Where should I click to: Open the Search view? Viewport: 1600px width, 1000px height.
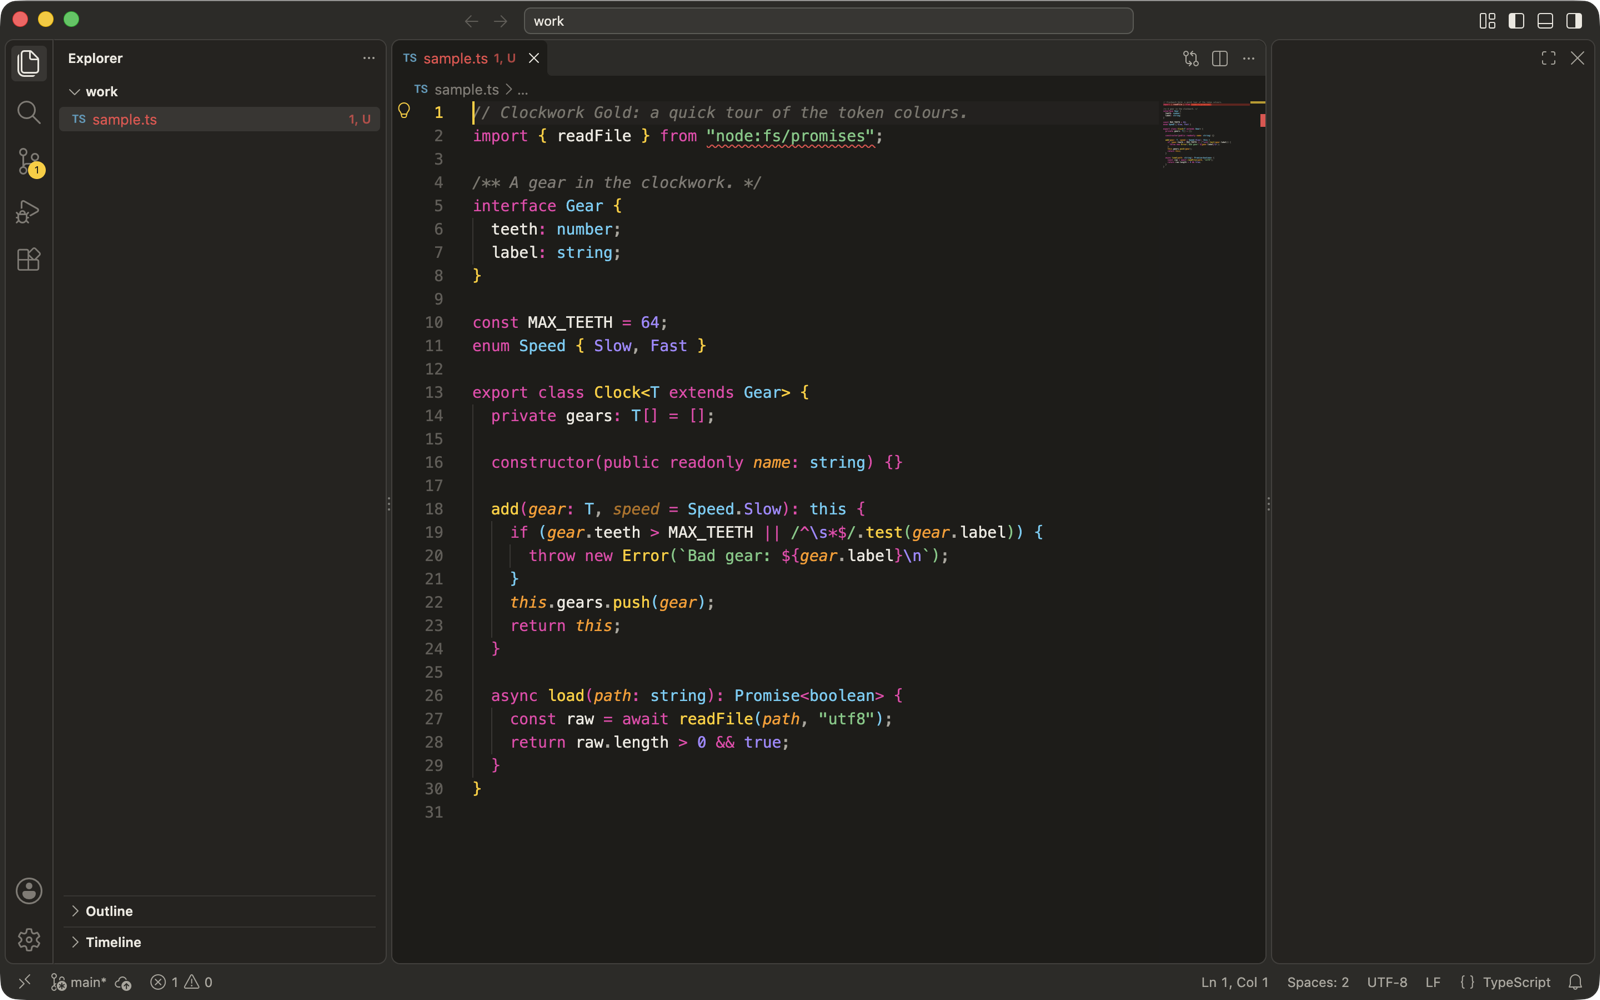[29, 112]
